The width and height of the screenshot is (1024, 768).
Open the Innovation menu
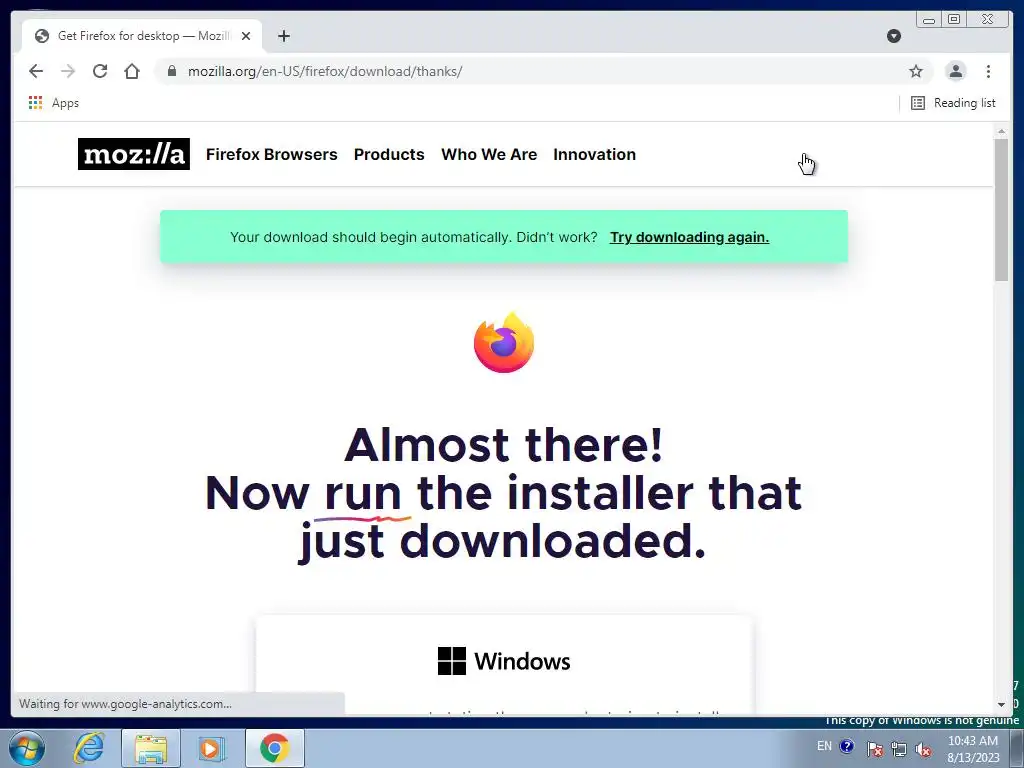[x=594, y=154]
